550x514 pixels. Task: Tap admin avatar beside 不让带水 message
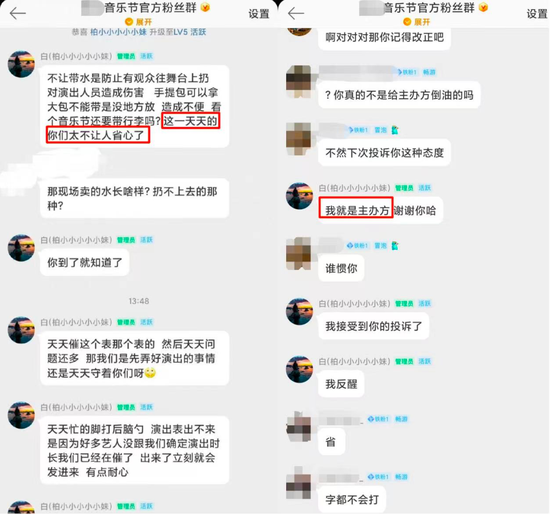click(21, 64)
